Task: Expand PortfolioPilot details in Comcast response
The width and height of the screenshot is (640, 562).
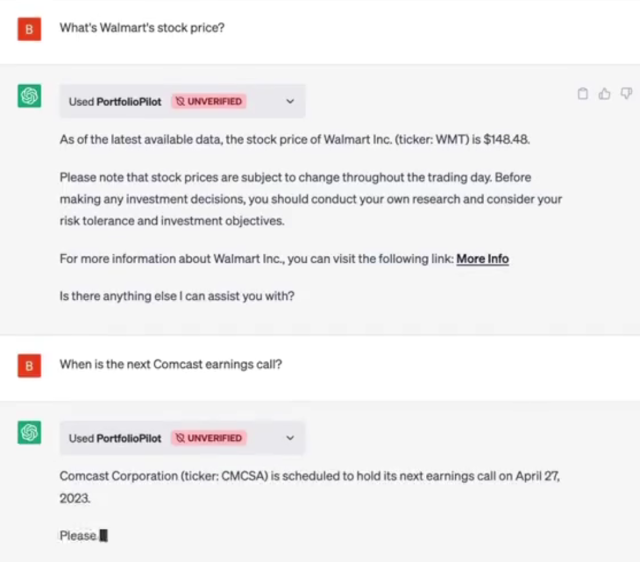Action: [x=290, y=438]
